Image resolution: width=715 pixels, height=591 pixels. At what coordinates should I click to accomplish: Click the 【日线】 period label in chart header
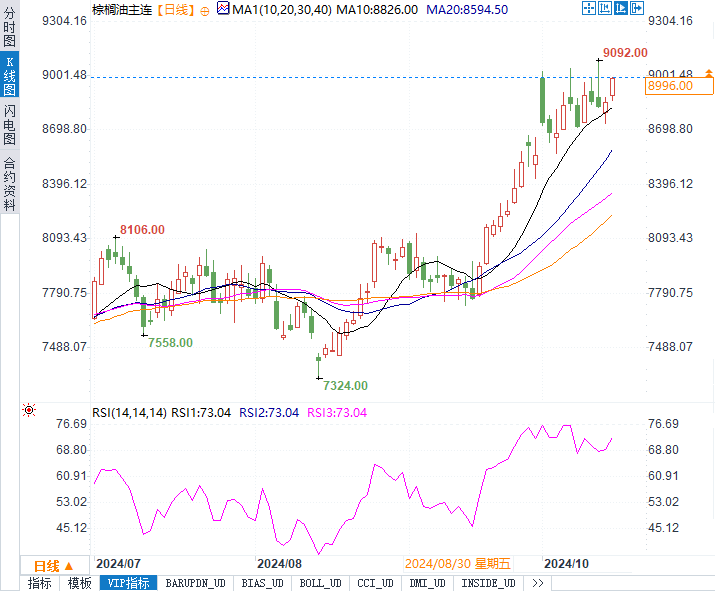click(178, 10)
